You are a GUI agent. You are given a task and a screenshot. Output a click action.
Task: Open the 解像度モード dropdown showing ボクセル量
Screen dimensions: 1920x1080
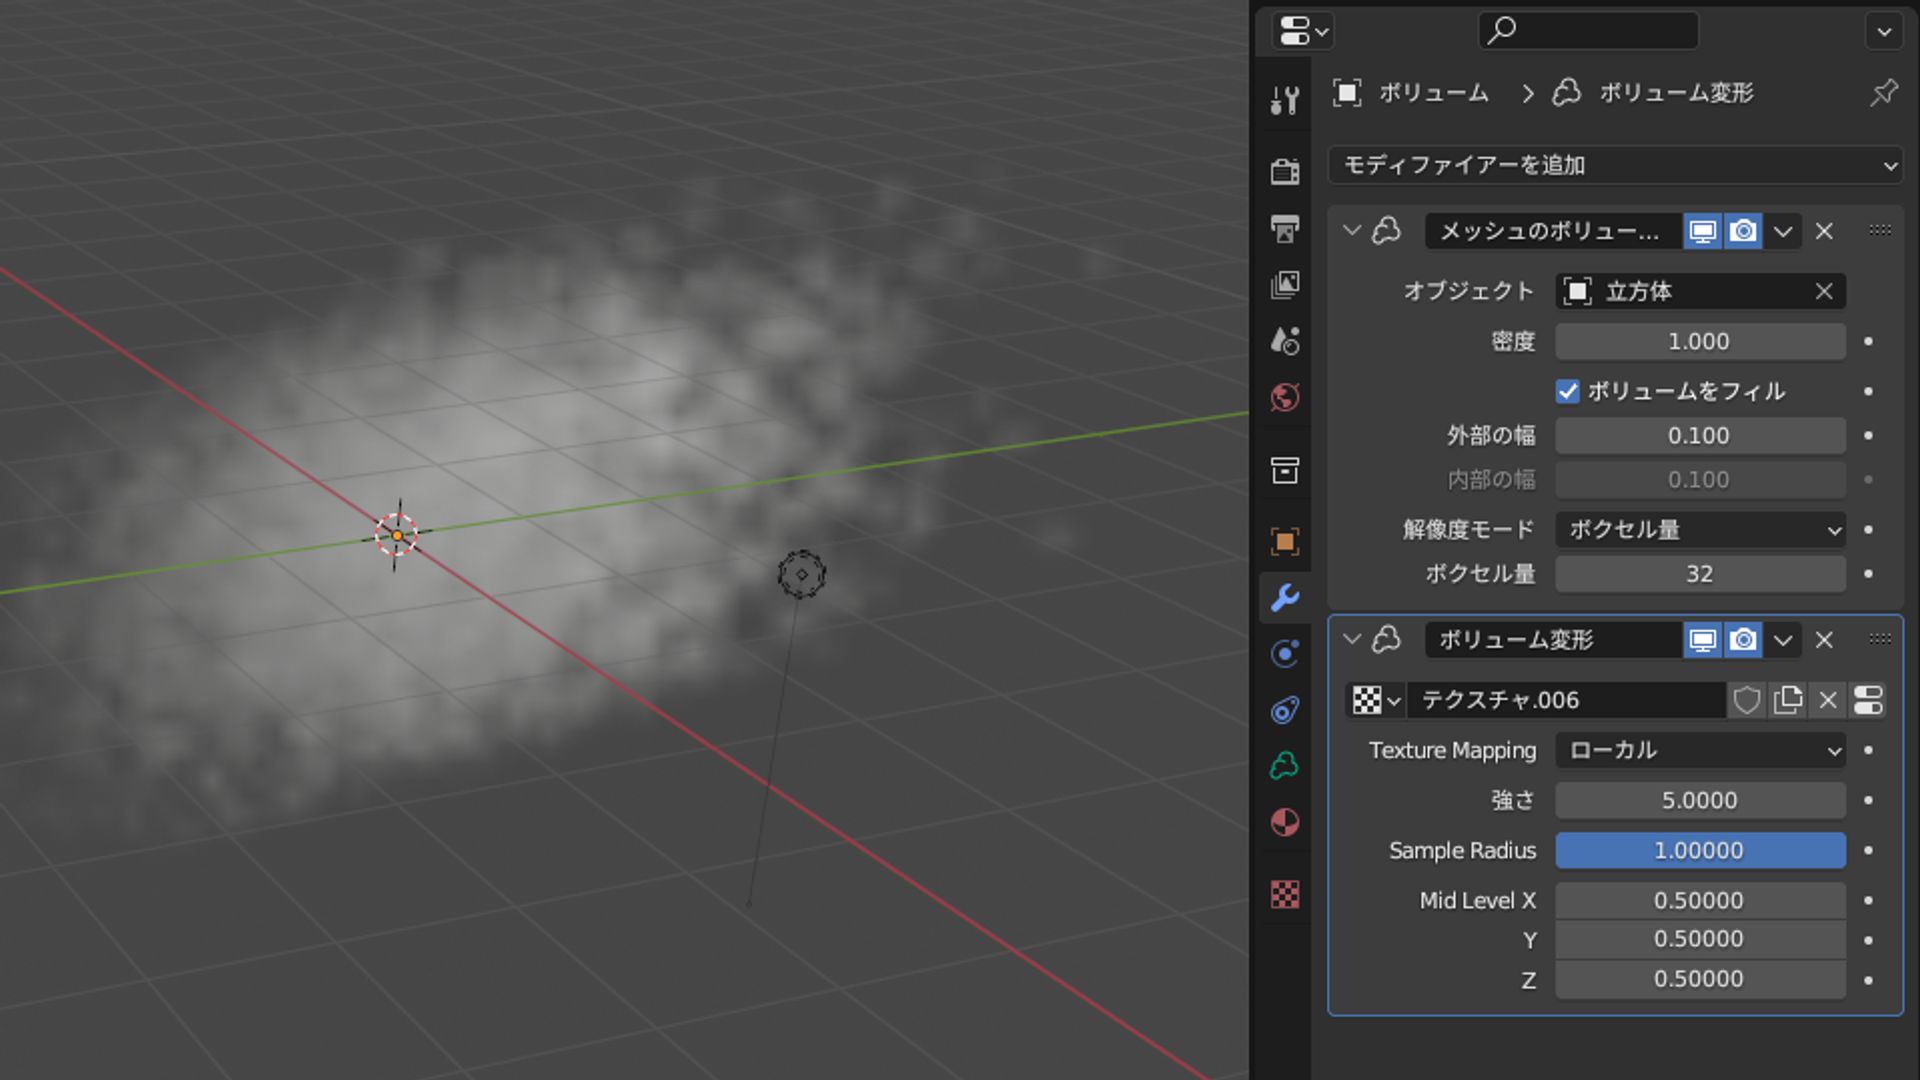tap(1700, 530)
